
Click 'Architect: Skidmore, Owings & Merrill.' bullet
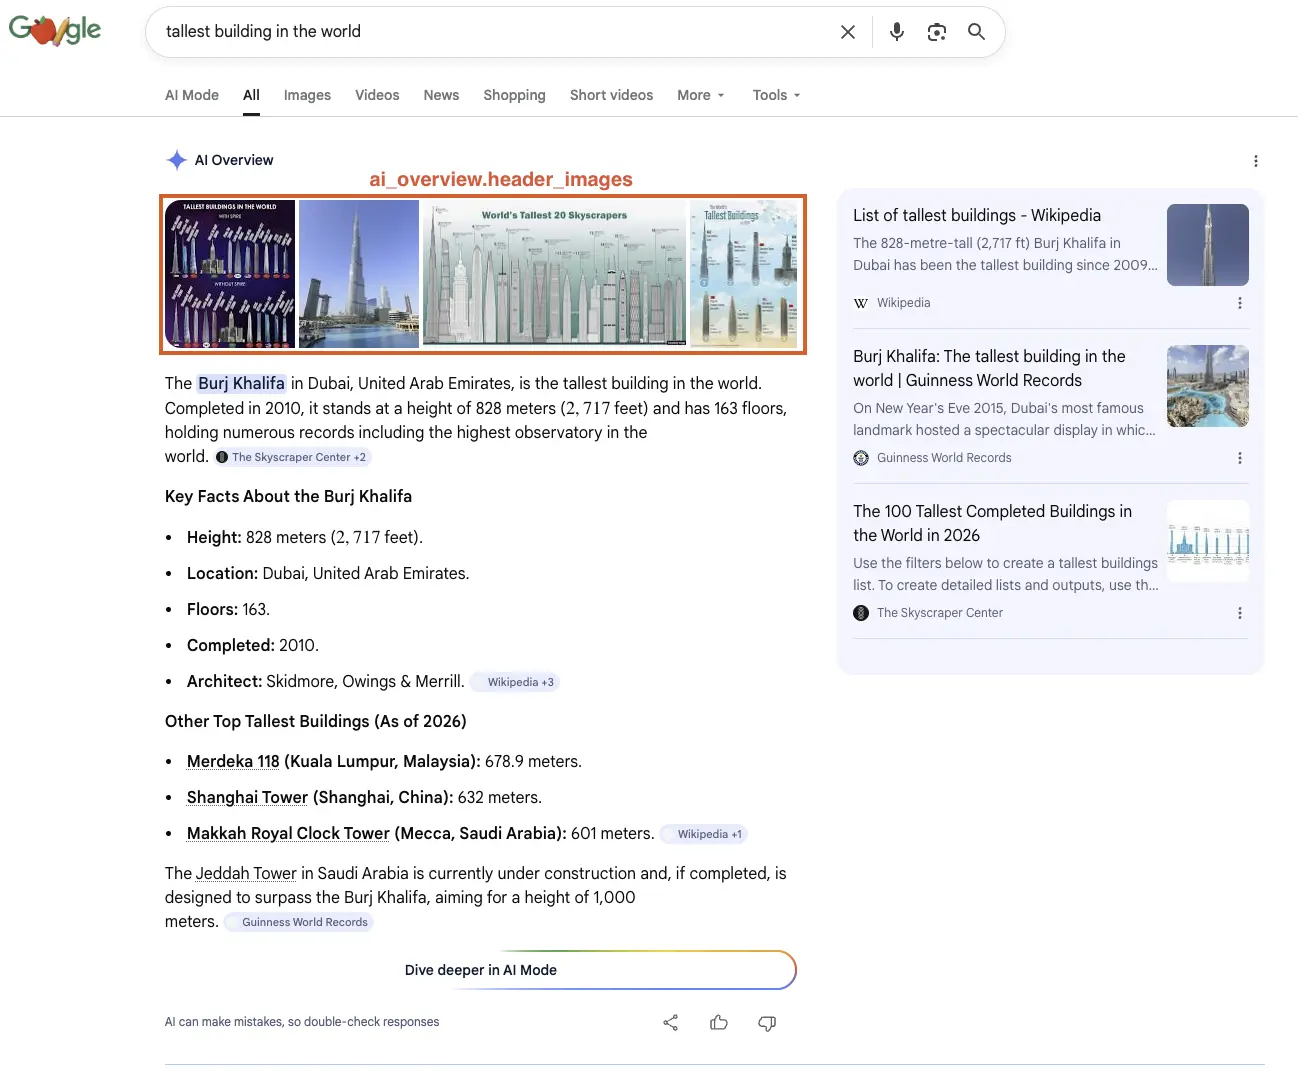point(326,681)
